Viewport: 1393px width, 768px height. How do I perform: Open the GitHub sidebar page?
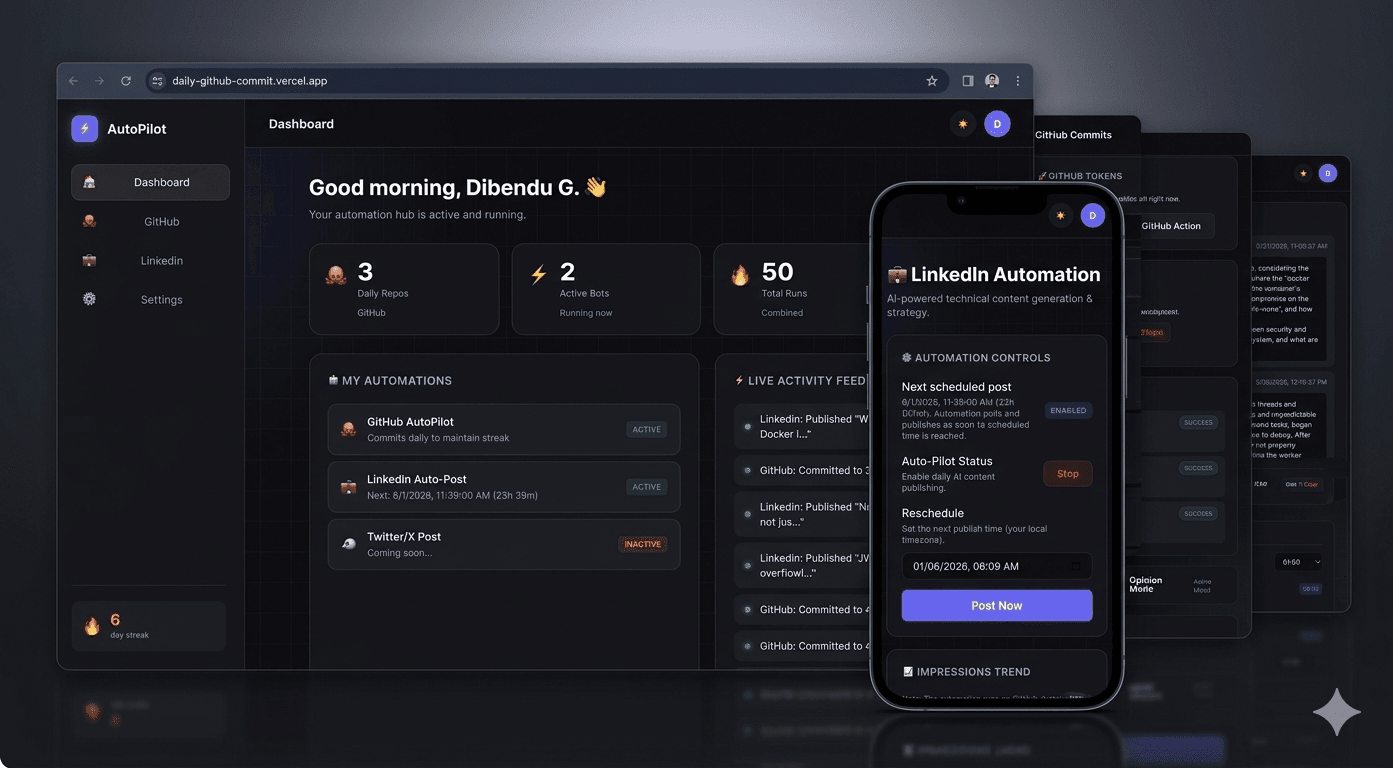[150, 221]
